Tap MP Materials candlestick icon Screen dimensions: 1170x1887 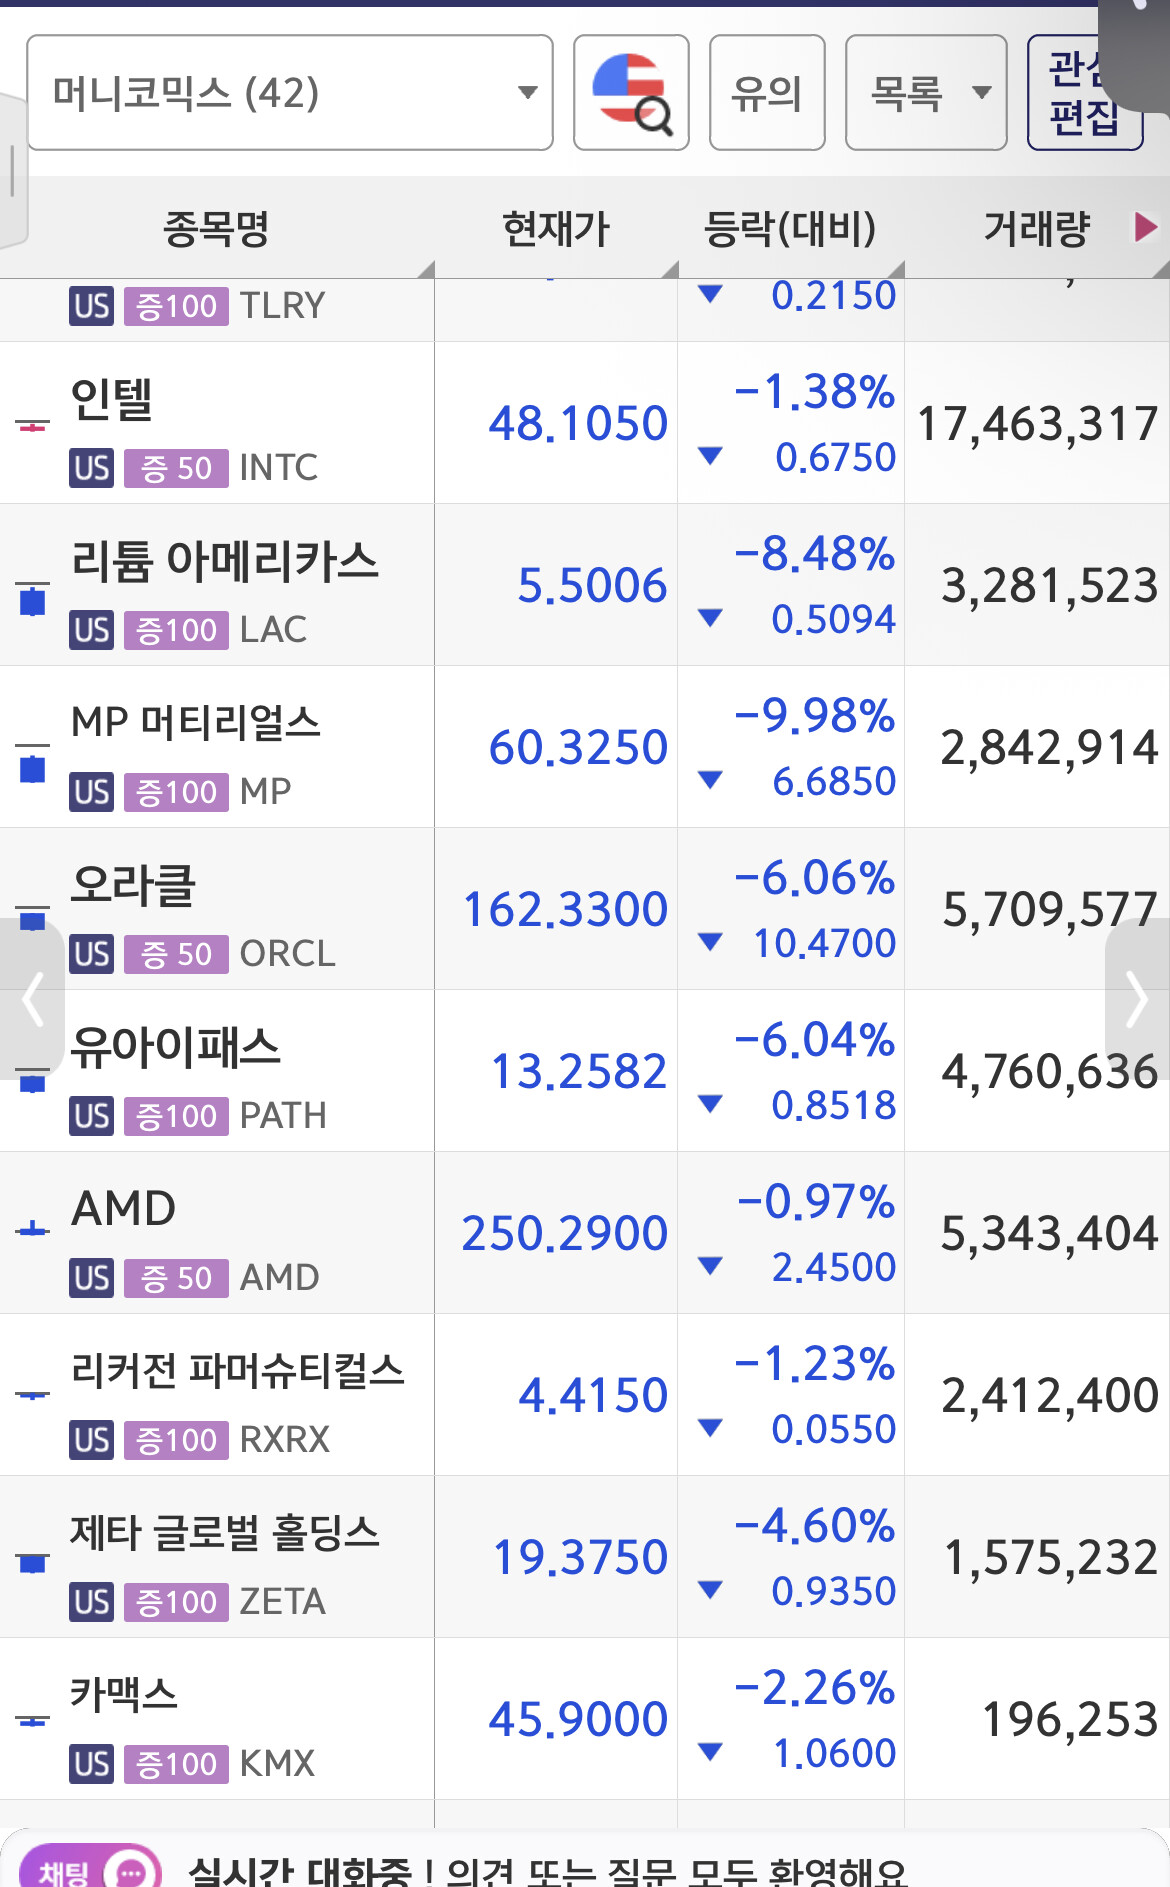pos(33,764)
